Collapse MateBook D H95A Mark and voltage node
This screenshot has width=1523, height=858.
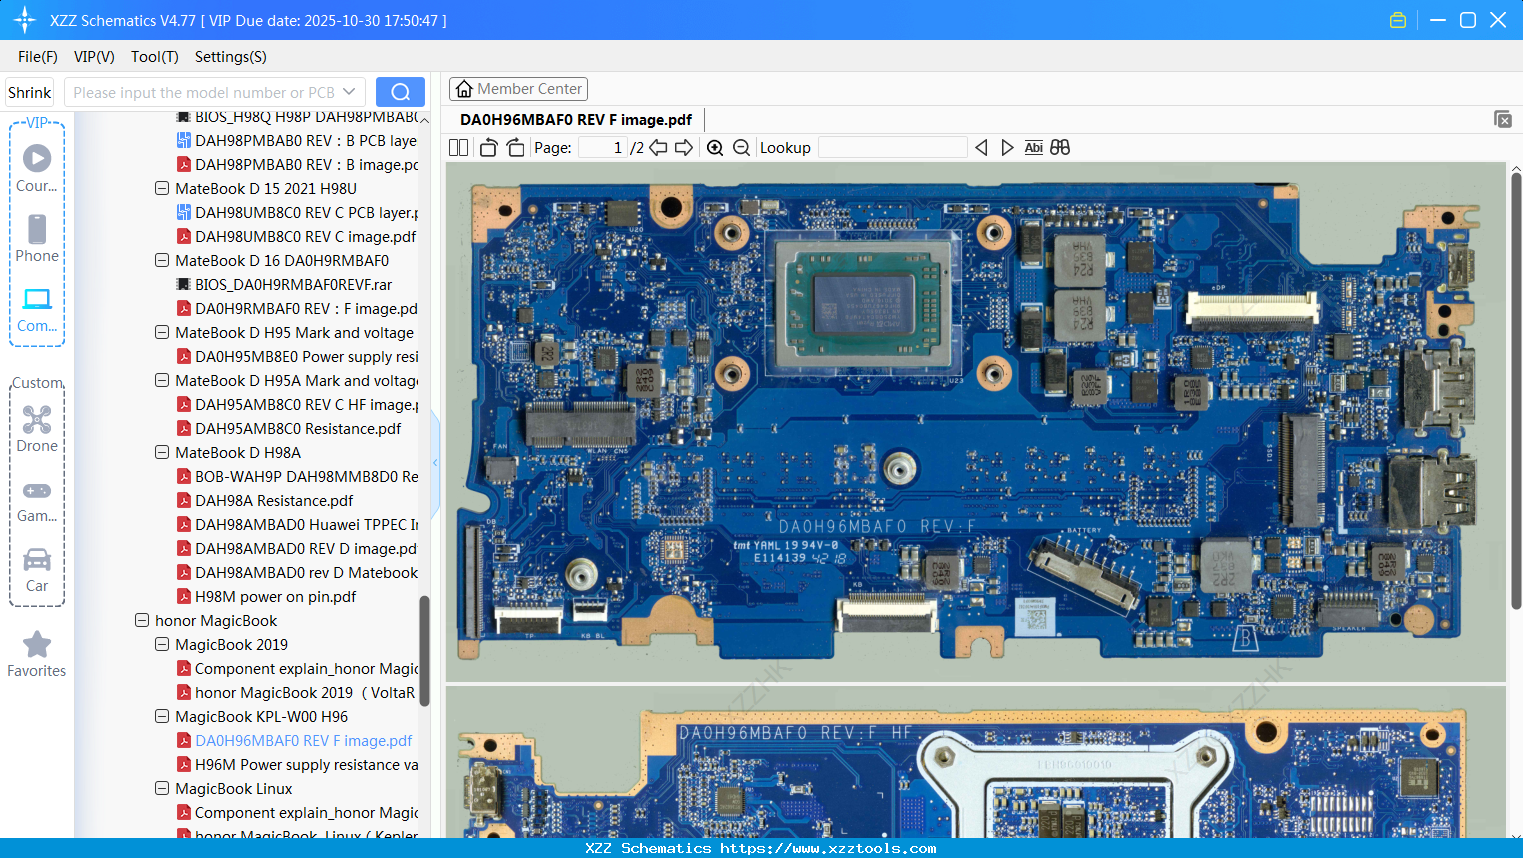(x=162, y=380)
